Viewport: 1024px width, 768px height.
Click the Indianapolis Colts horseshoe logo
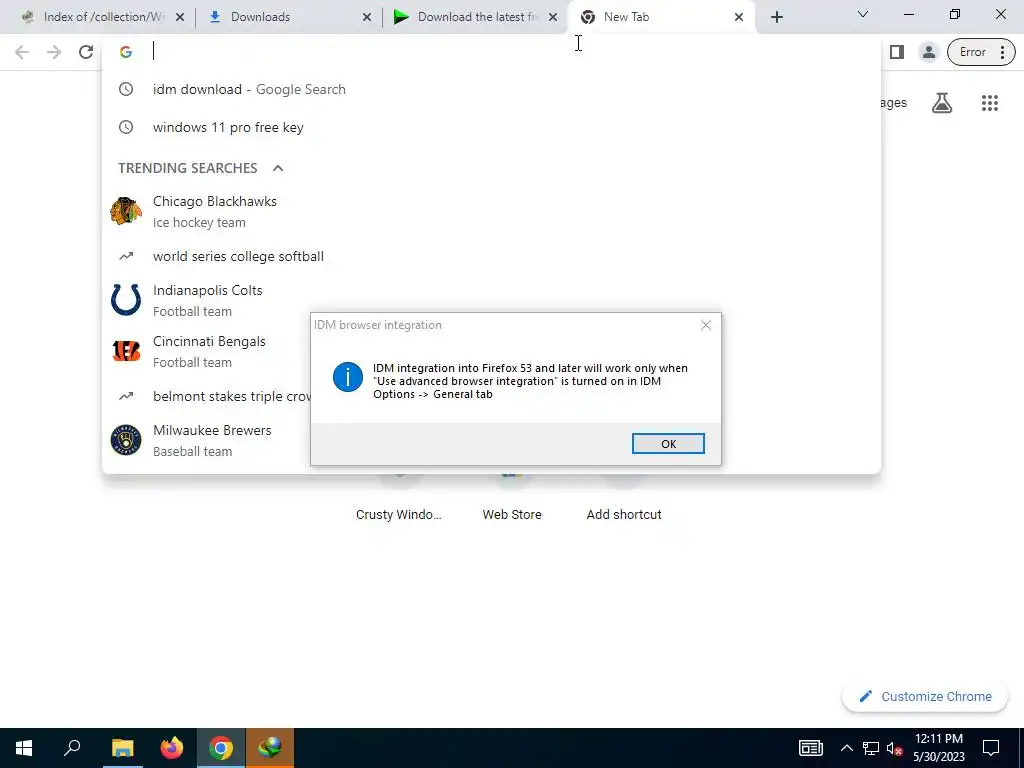(126, 300)
